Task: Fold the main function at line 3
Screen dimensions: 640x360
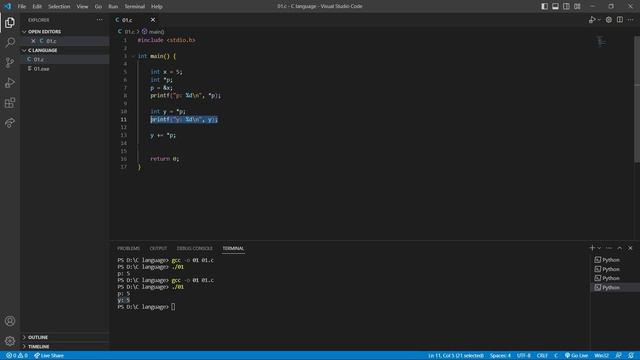Action: point(133,56)
